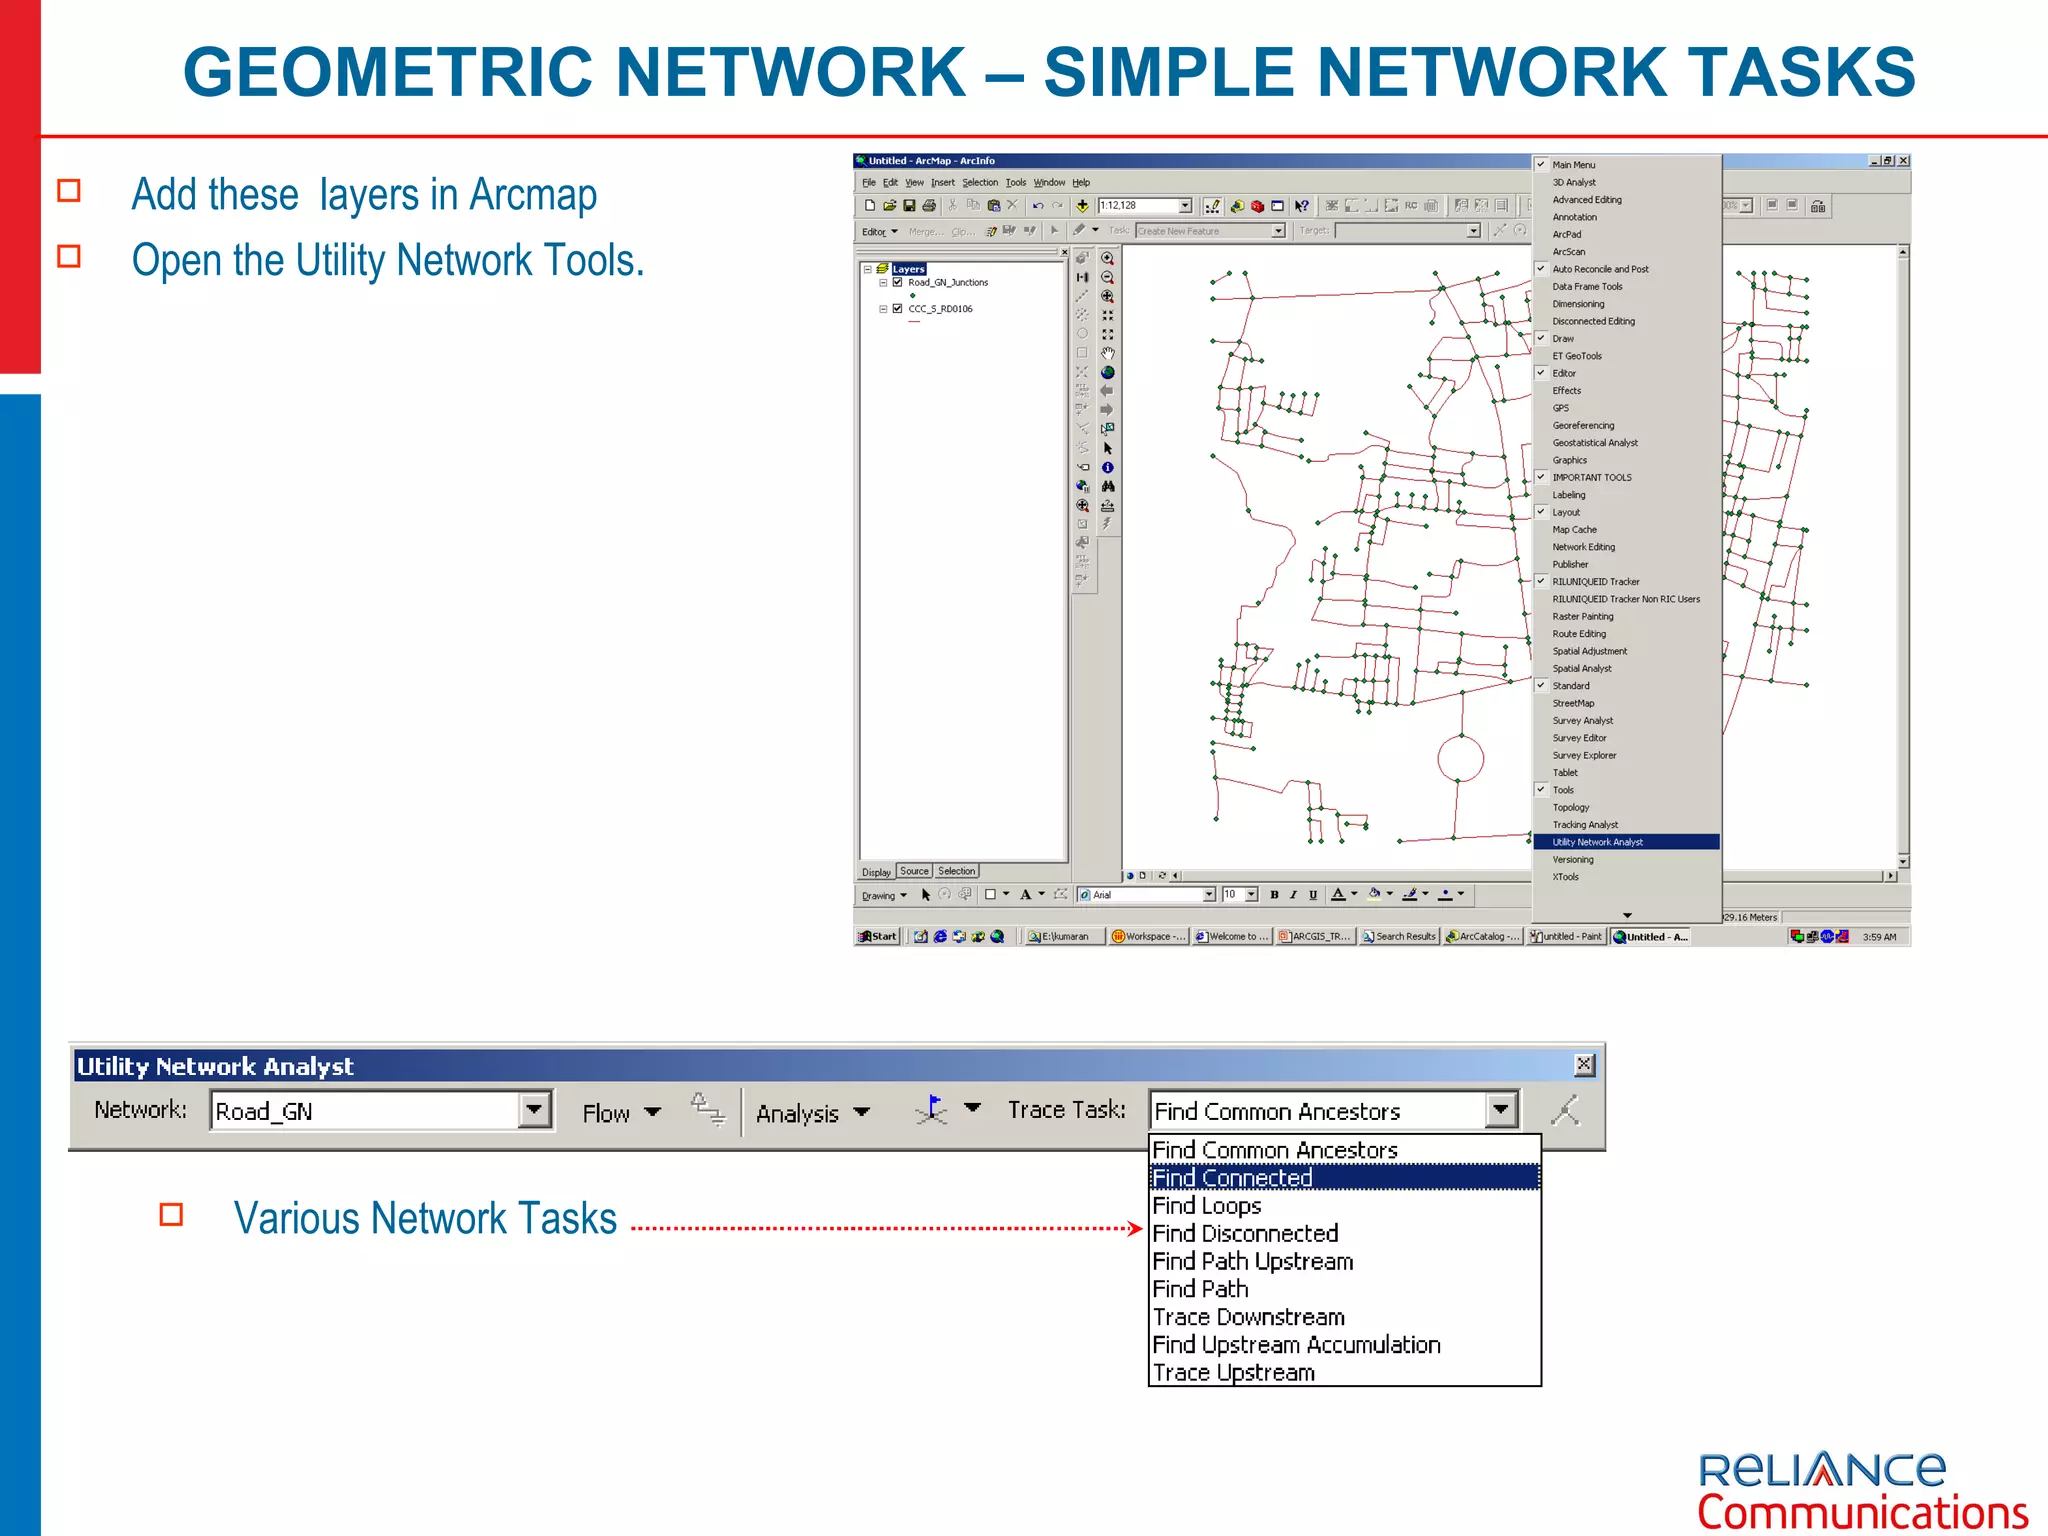This screenshot has width=2048, height=1536.
Task: Open the Arial font name dropdown
Action: point(1208,894)
